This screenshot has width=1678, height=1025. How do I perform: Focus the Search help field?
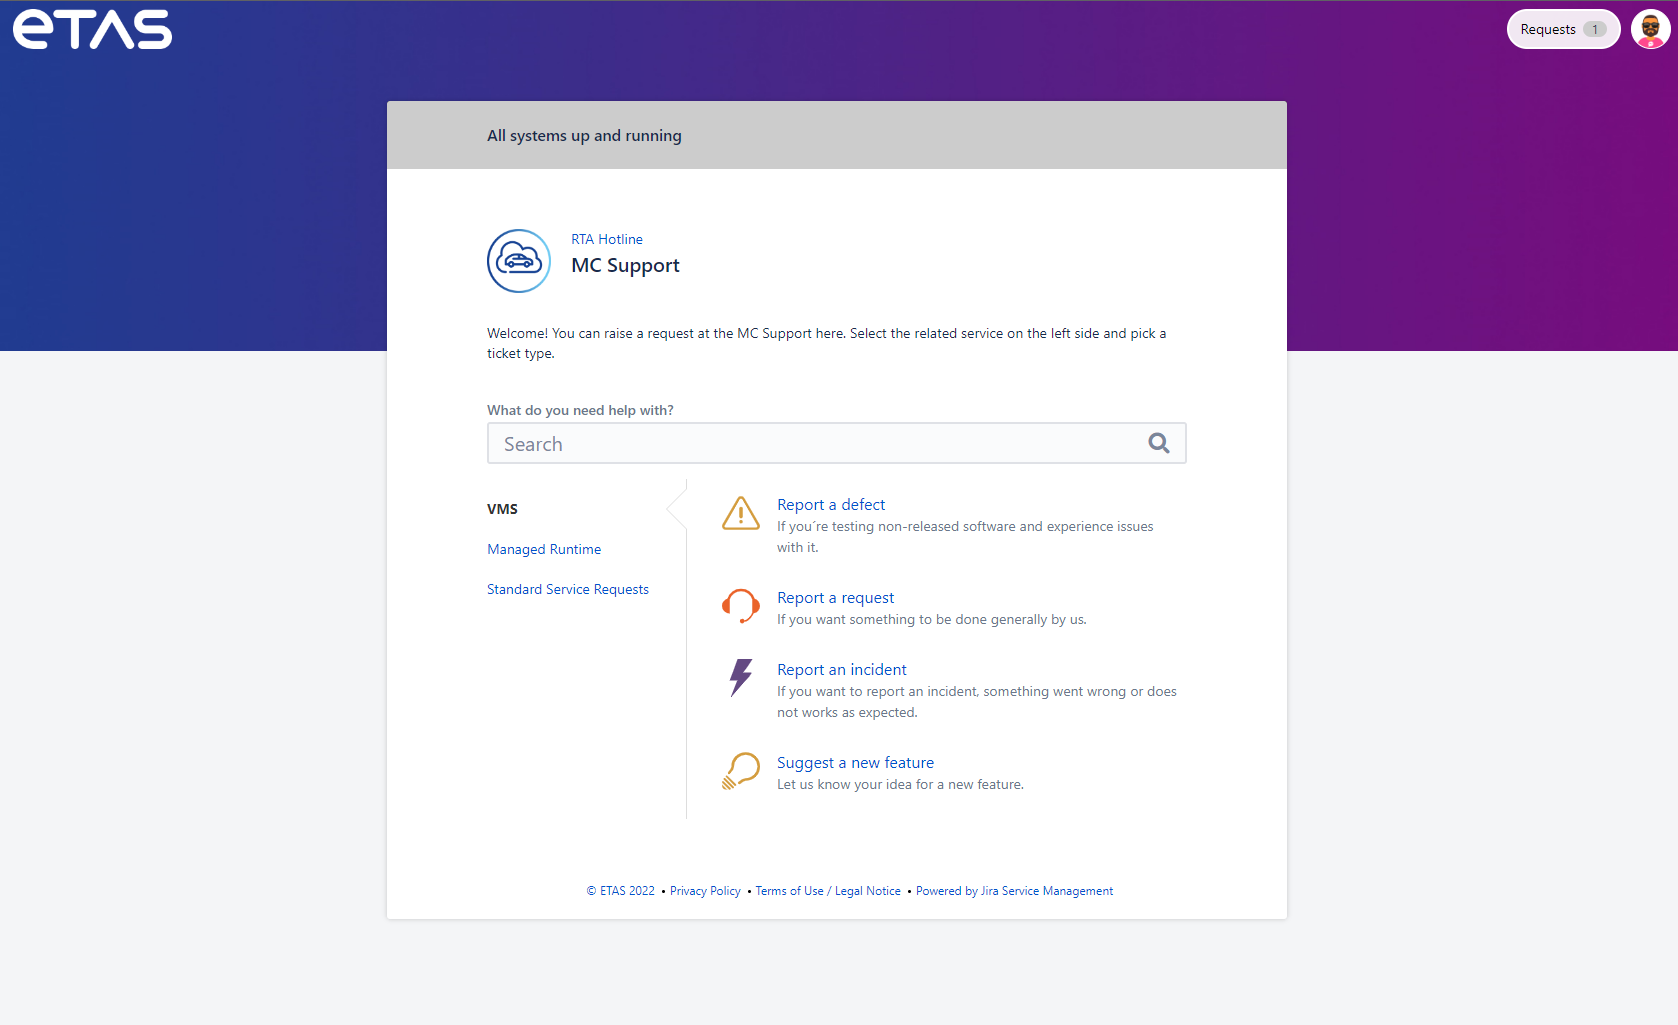pyautogui.click(x=836, y=443)
